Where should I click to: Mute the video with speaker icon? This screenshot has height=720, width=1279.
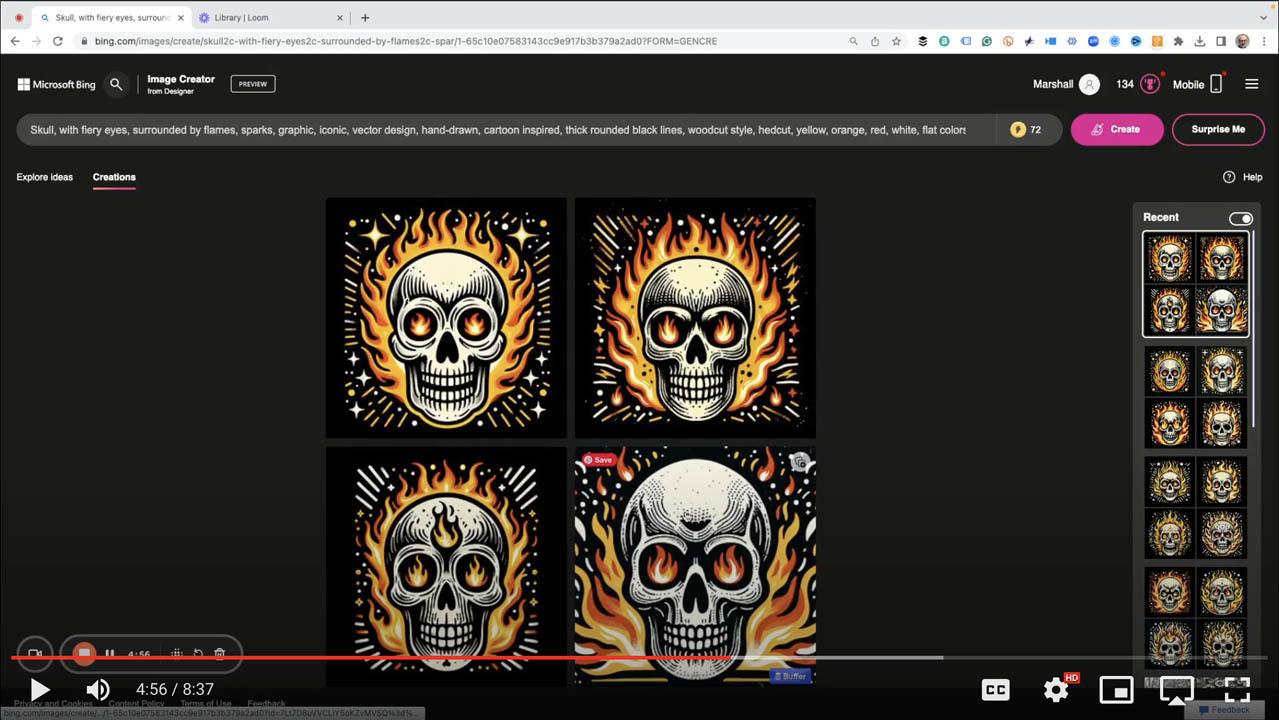(97, 690)
